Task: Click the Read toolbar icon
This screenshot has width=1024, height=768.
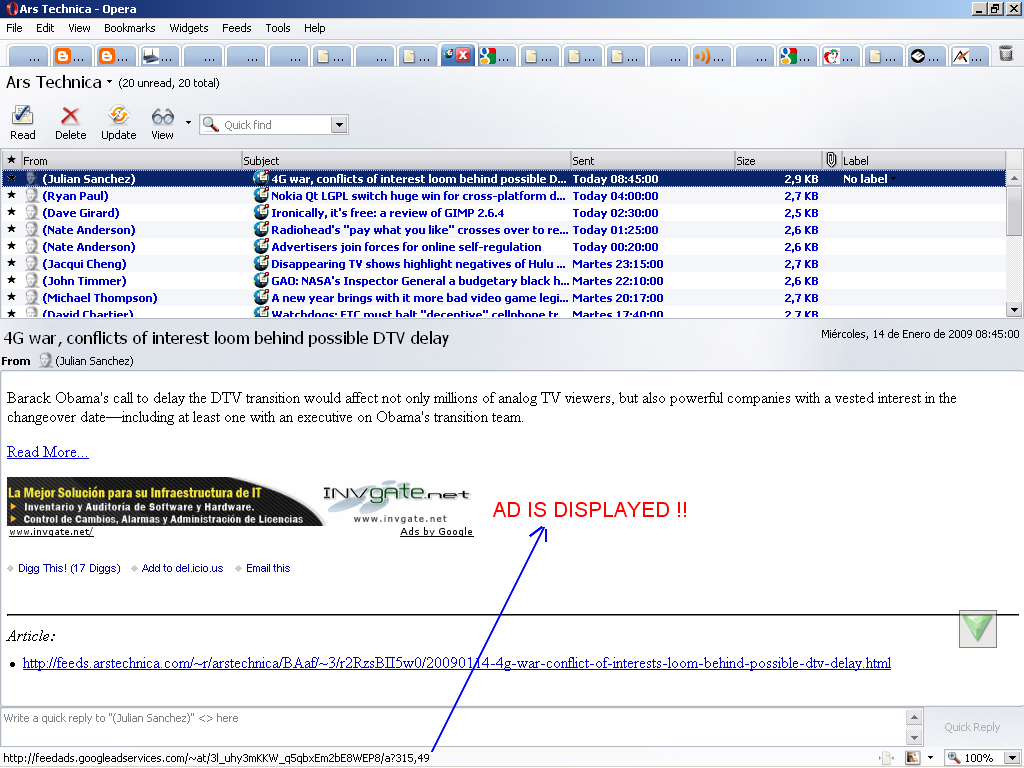Action: pyautogui.click(x=22, y=122)
